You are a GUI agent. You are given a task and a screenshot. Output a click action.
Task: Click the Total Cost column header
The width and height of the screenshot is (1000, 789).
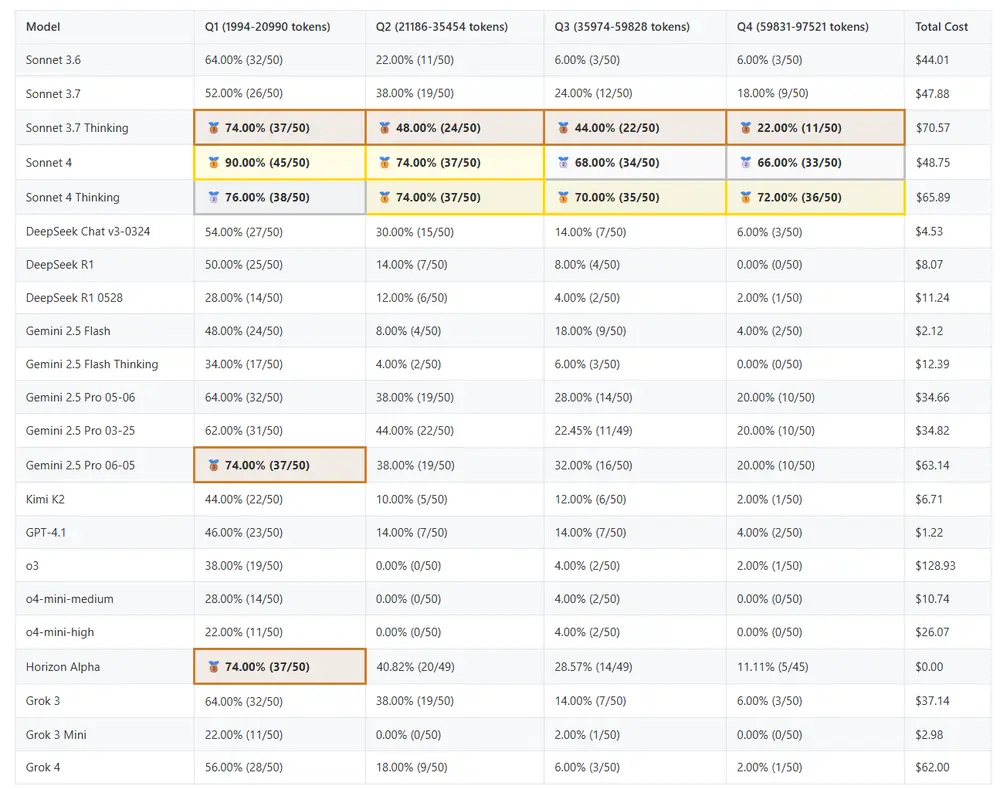point(941,27)
